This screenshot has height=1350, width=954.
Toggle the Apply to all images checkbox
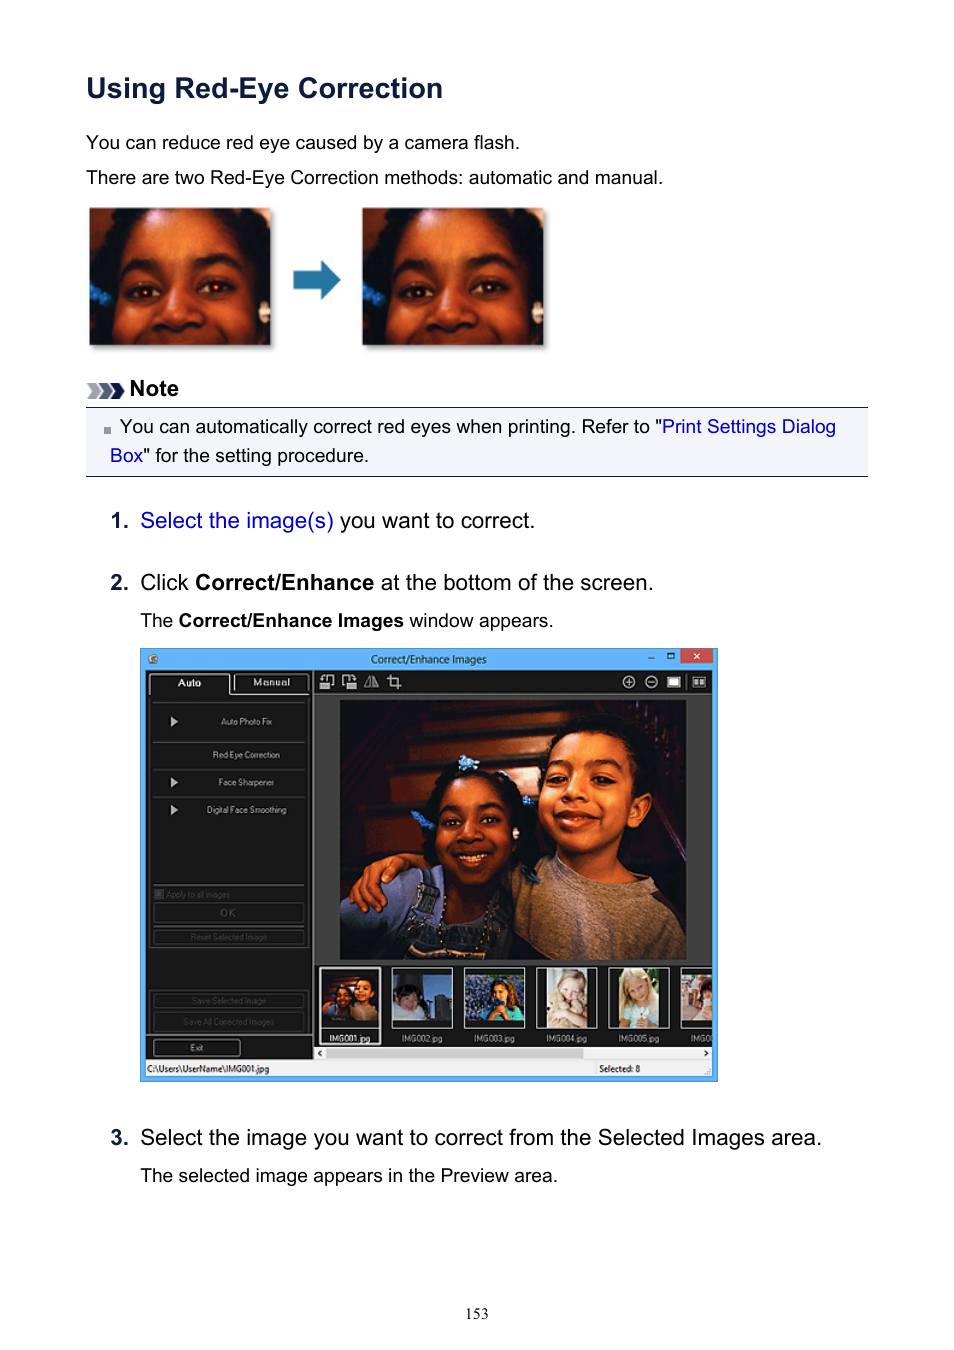coord(159,894)
